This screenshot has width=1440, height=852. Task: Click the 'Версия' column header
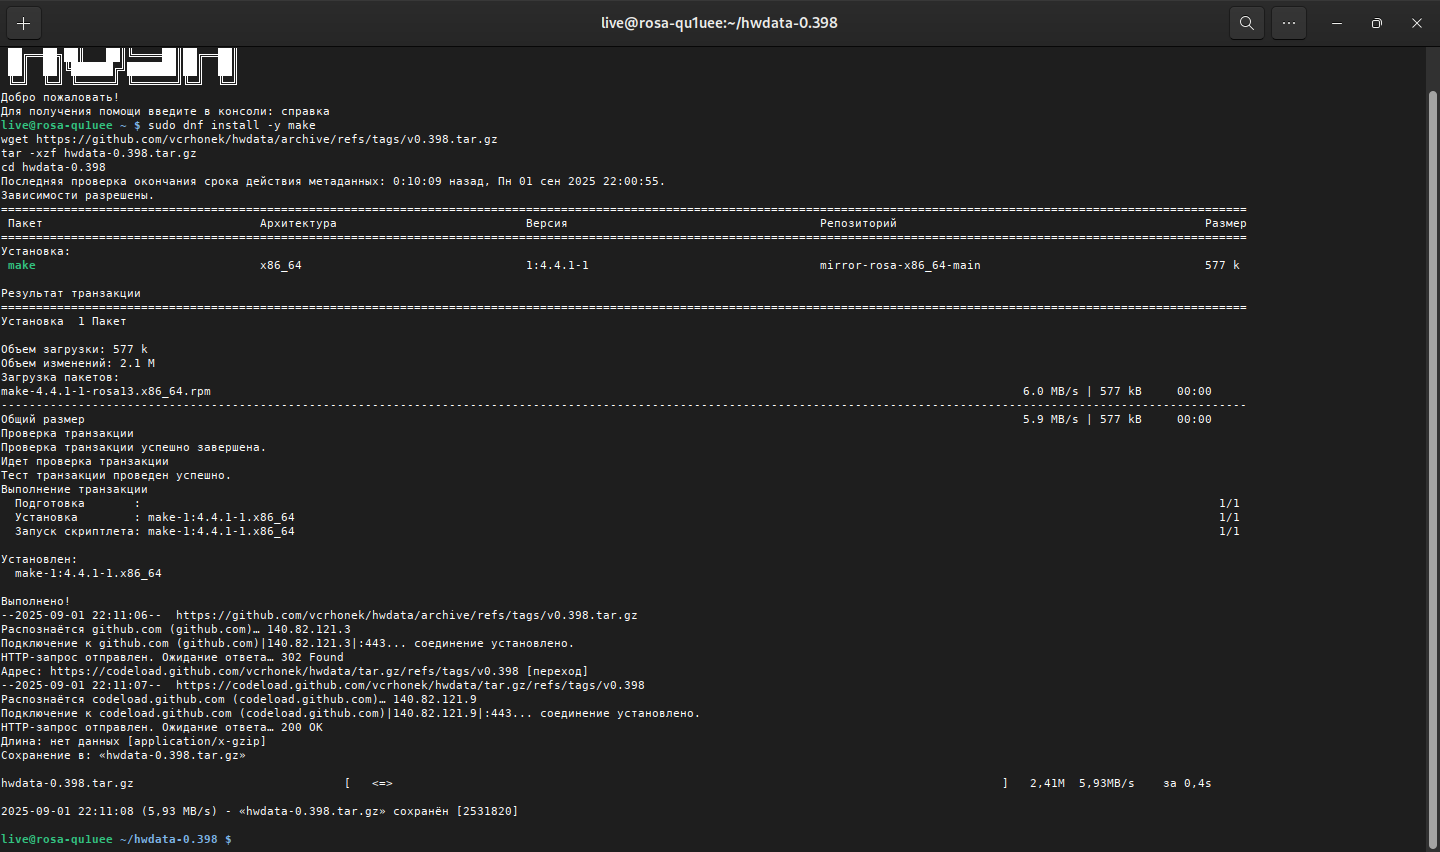point(546,223)
